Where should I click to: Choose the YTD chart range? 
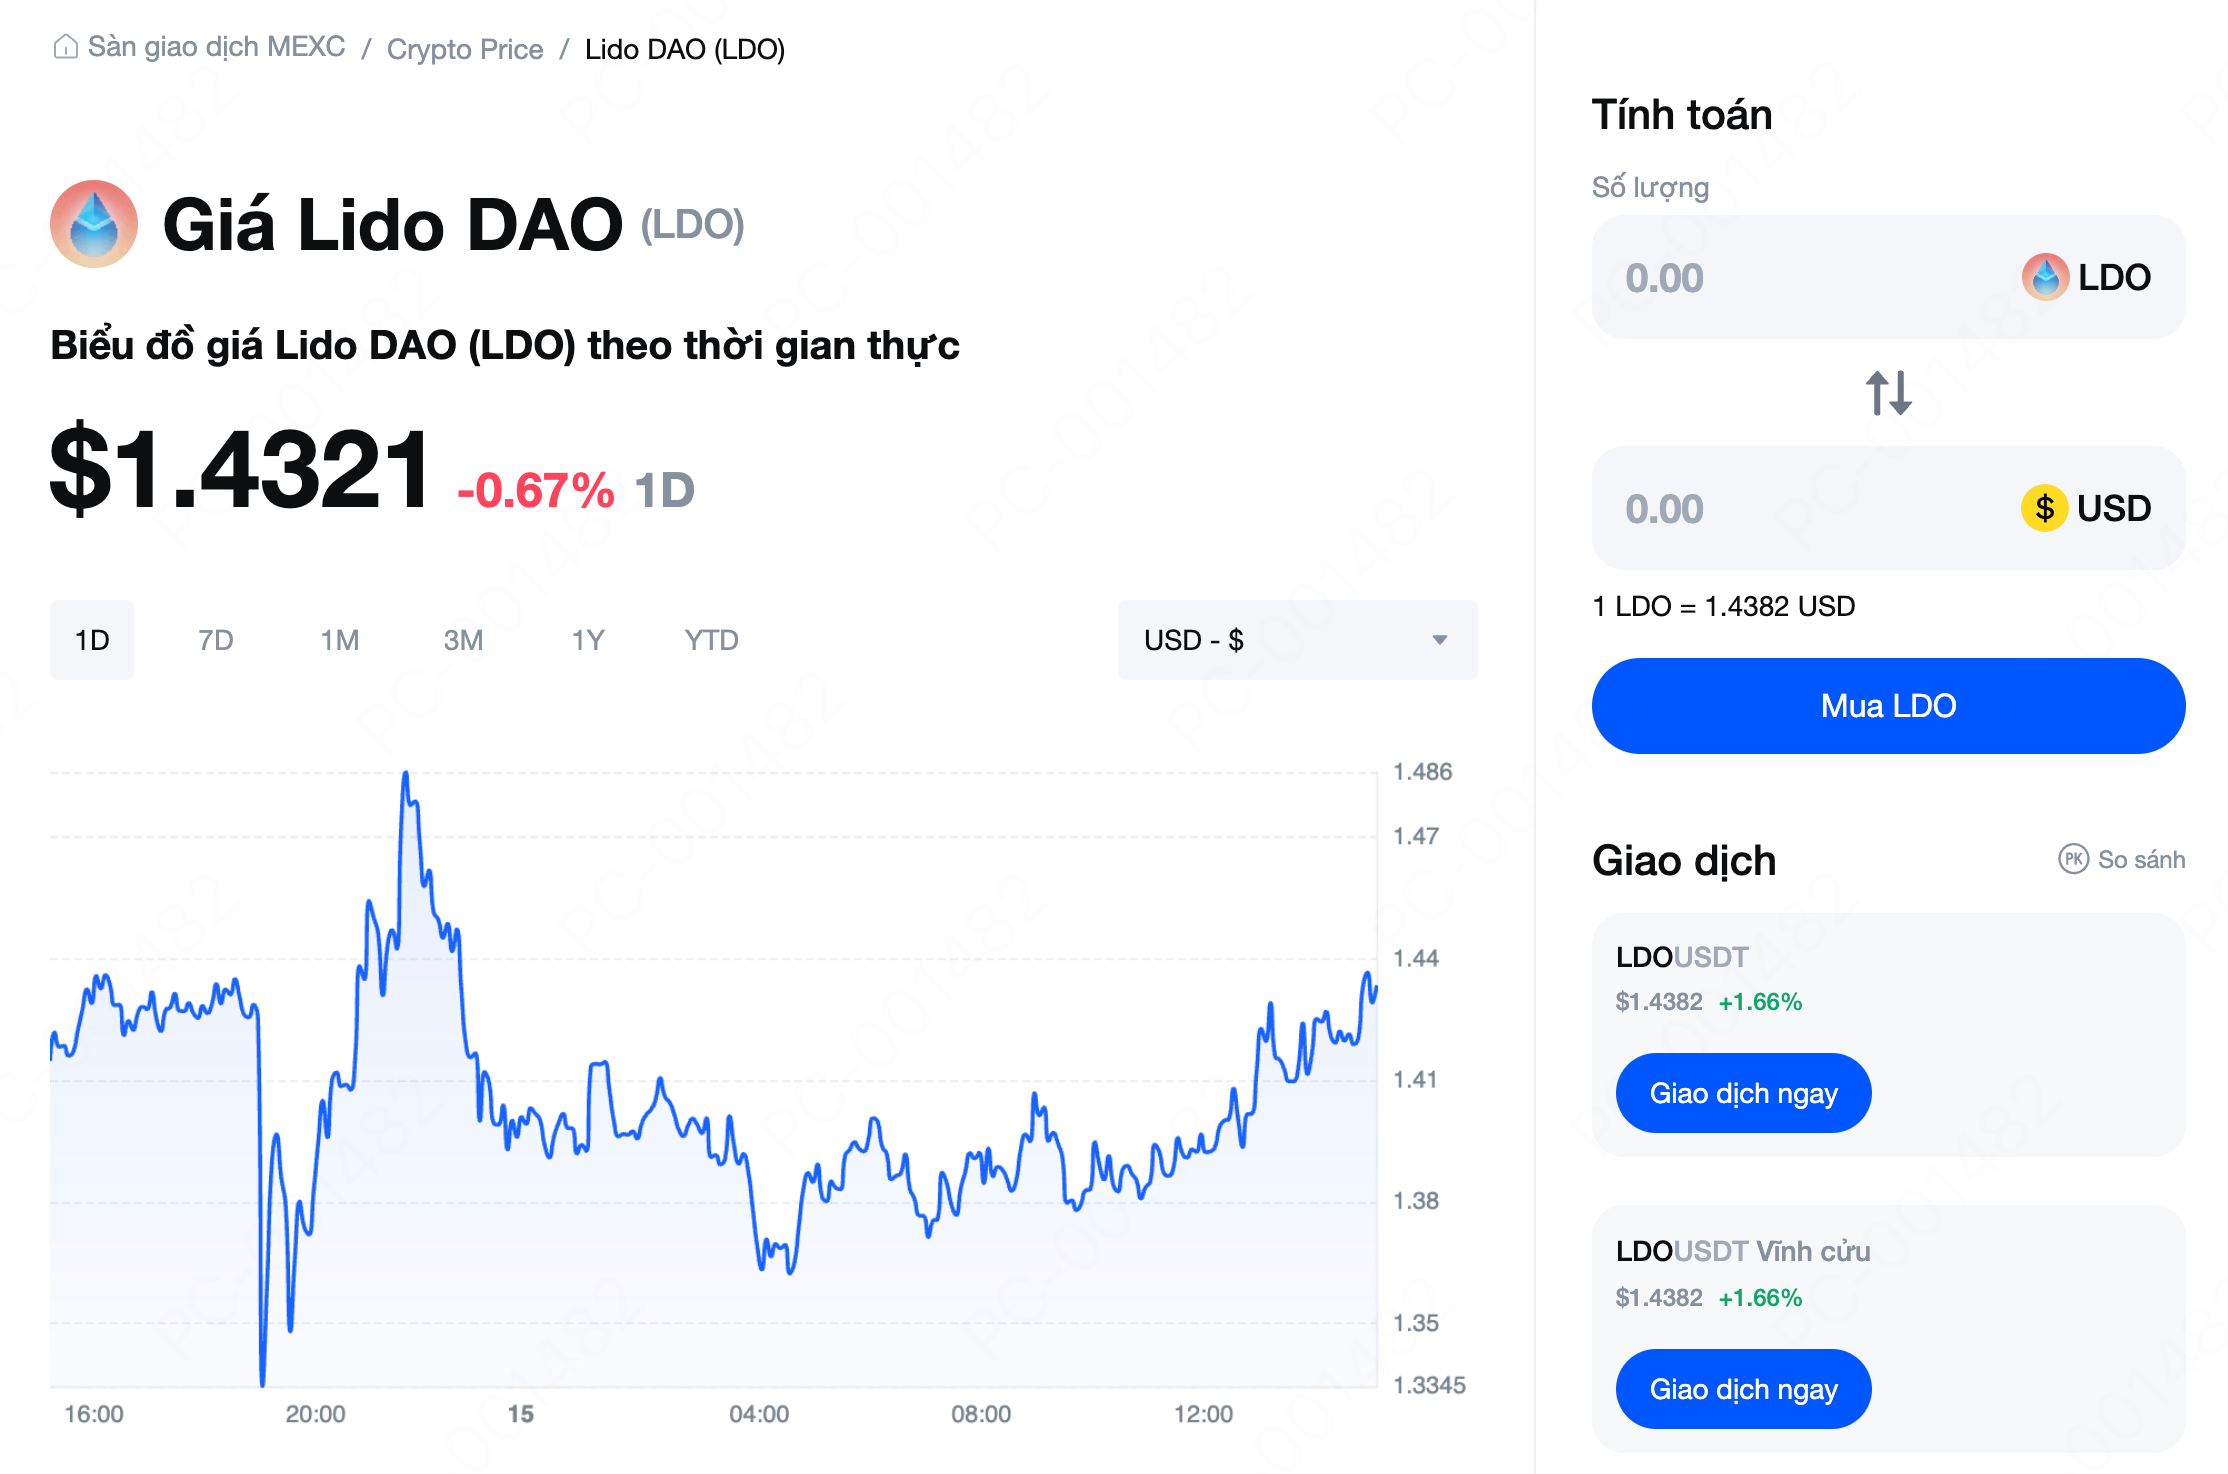pyautogui.click(x=712, y=640)
